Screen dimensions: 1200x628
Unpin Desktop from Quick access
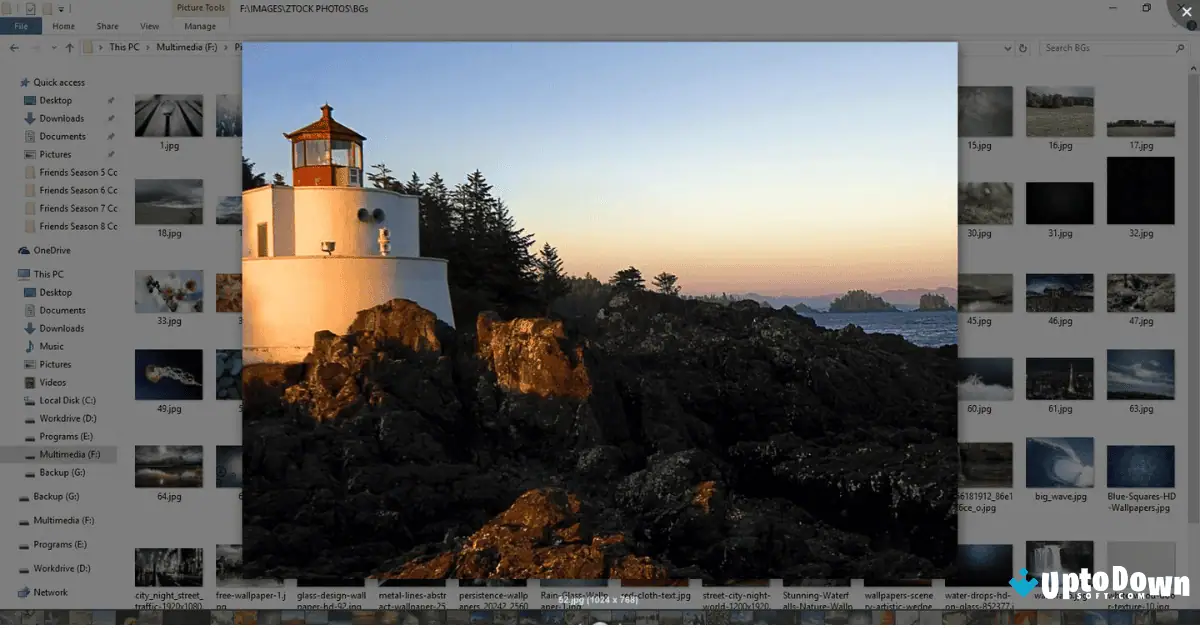pyautogui.click(x=111, y=100)
